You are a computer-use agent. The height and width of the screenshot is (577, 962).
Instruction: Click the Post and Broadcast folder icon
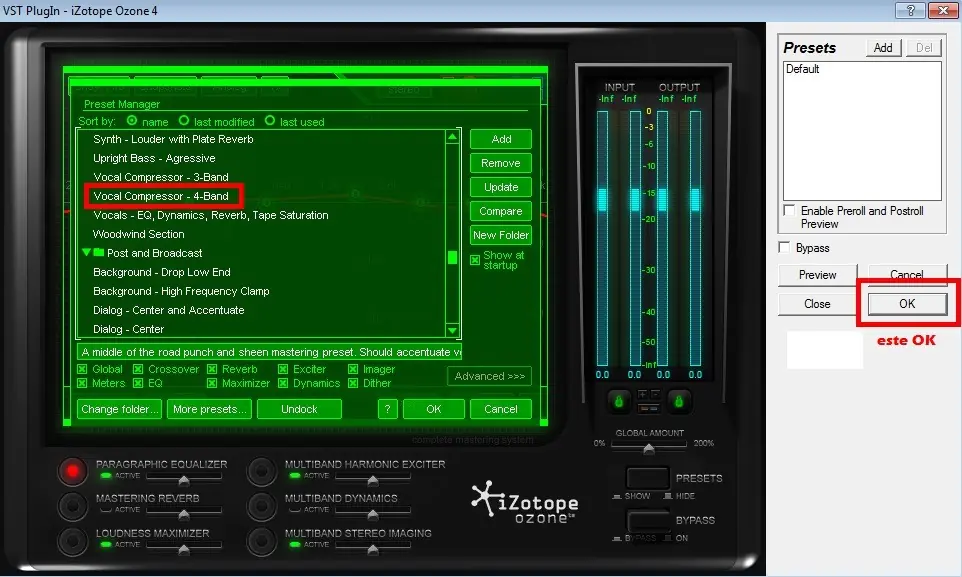(98, 252)
